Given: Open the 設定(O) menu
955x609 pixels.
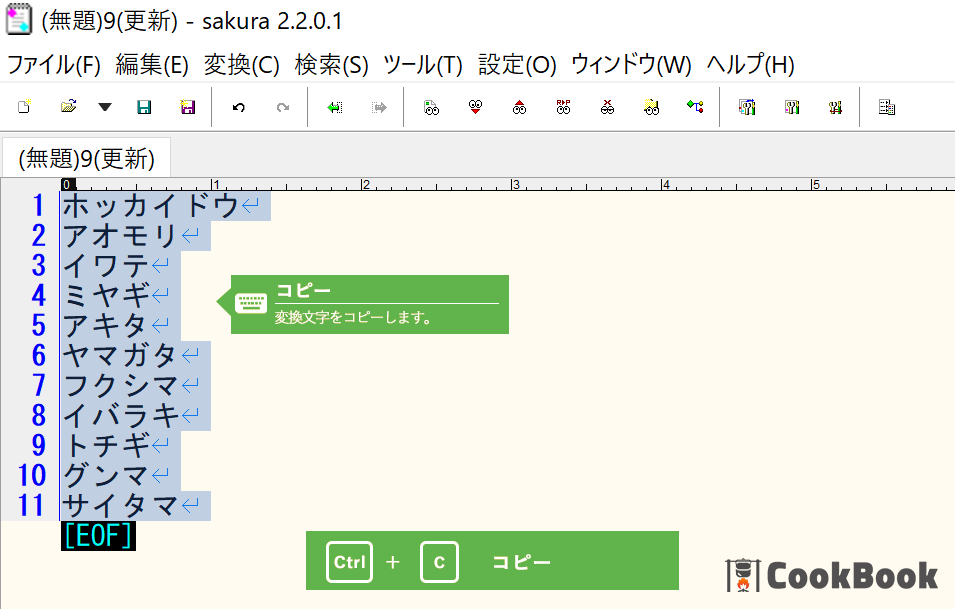Looking at the screenshot, I should [x=517, y=65].
